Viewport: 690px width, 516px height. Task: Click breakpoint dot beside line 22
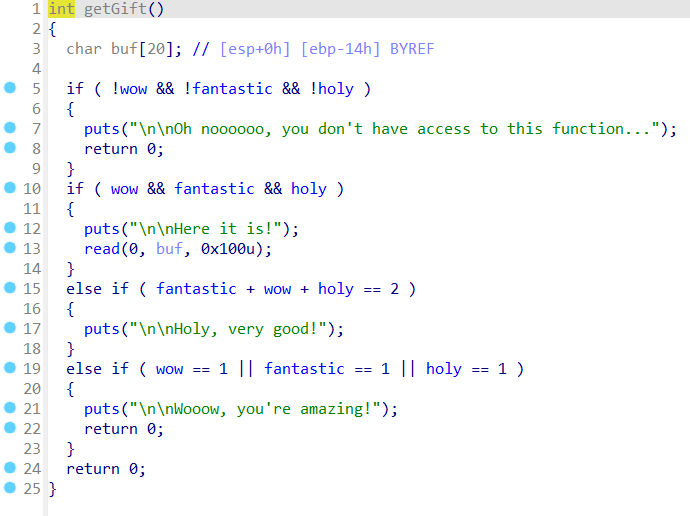pyautogui.click(x=10, y=428)
